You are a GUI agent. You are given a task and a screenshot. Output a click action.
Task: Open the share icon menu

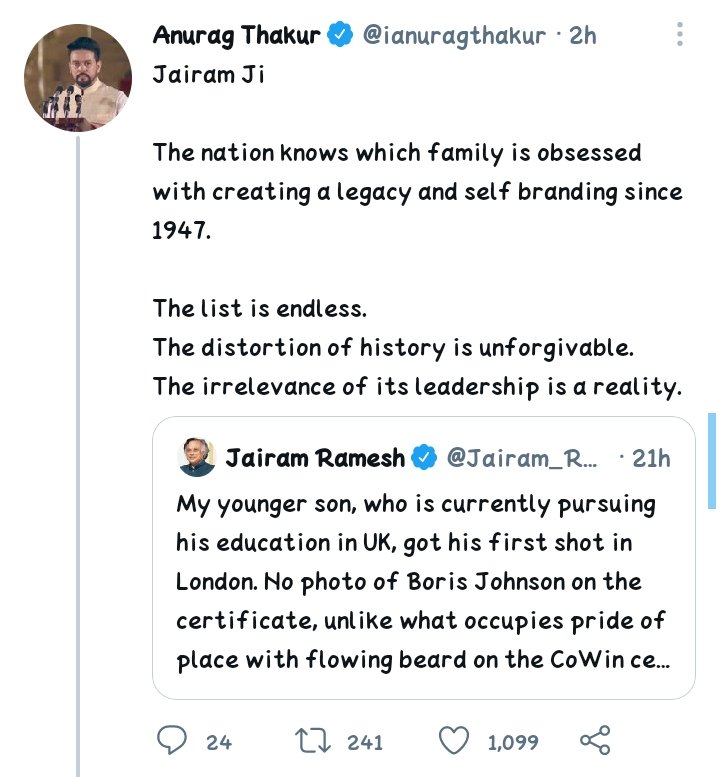(595, 741)
